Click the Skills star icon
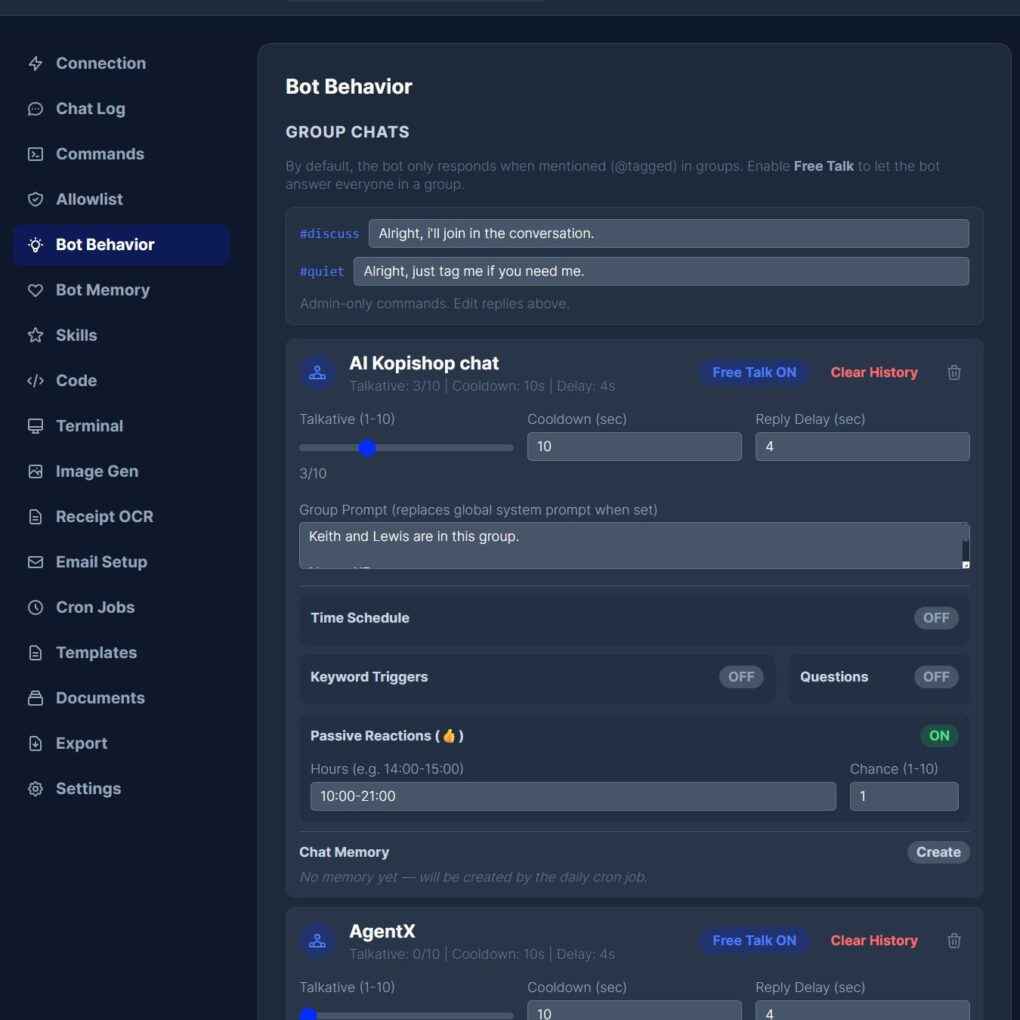 [36, 336]
